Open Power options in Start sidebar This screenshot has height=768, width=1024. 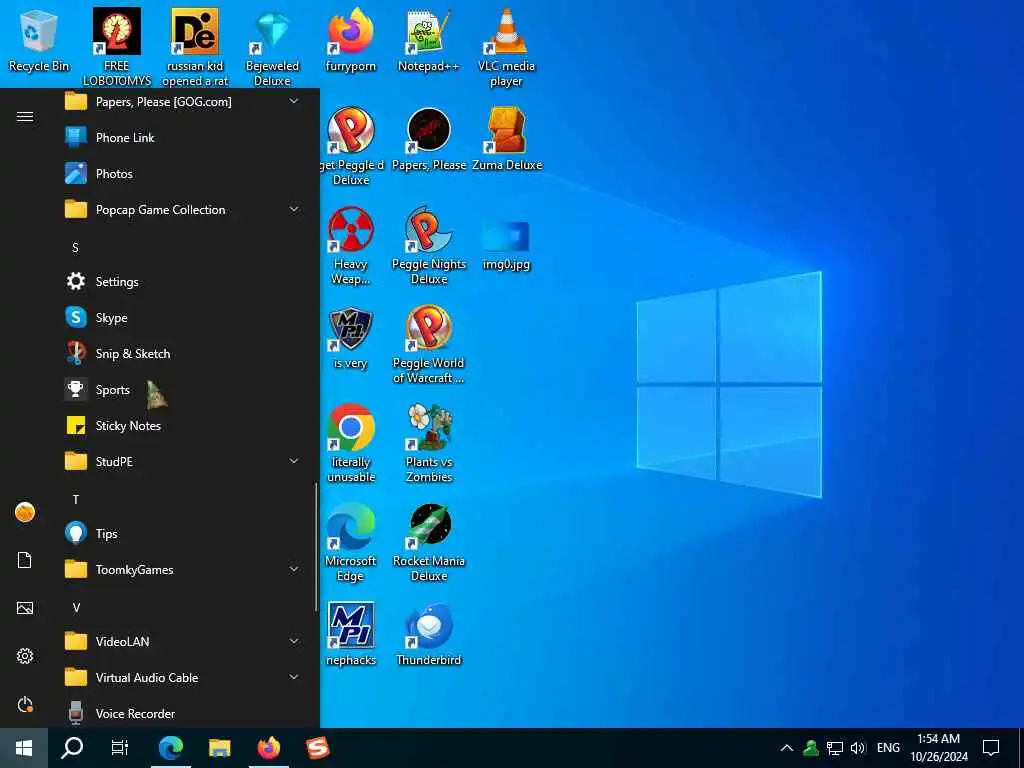tap(25, 705)
